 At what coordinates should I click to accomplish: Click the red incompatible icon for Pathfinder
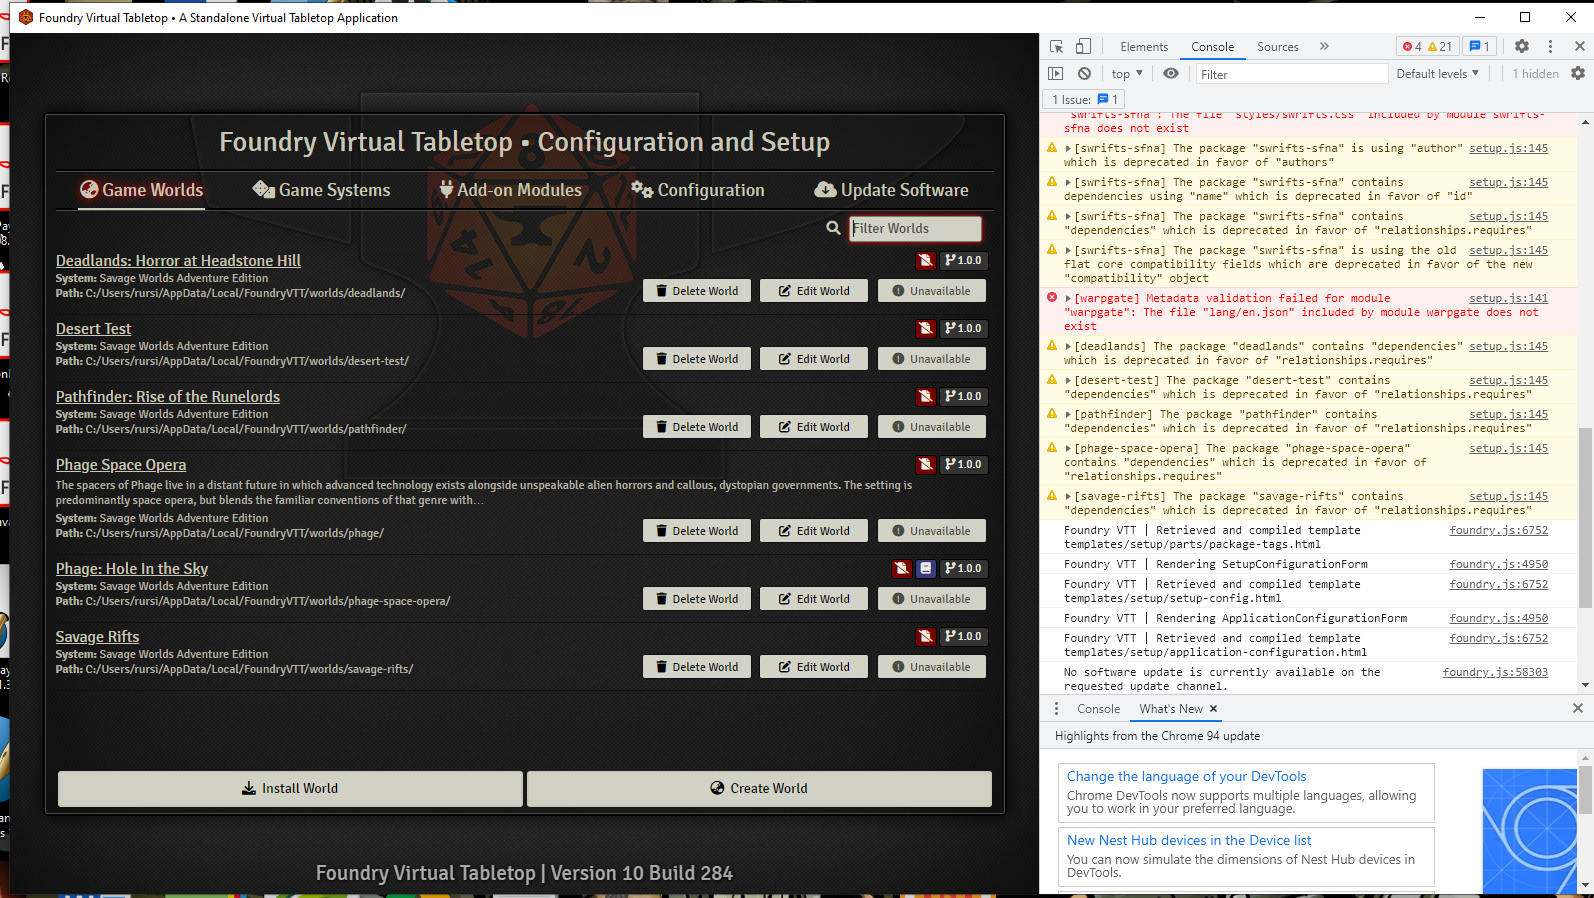tap(926, 396)
